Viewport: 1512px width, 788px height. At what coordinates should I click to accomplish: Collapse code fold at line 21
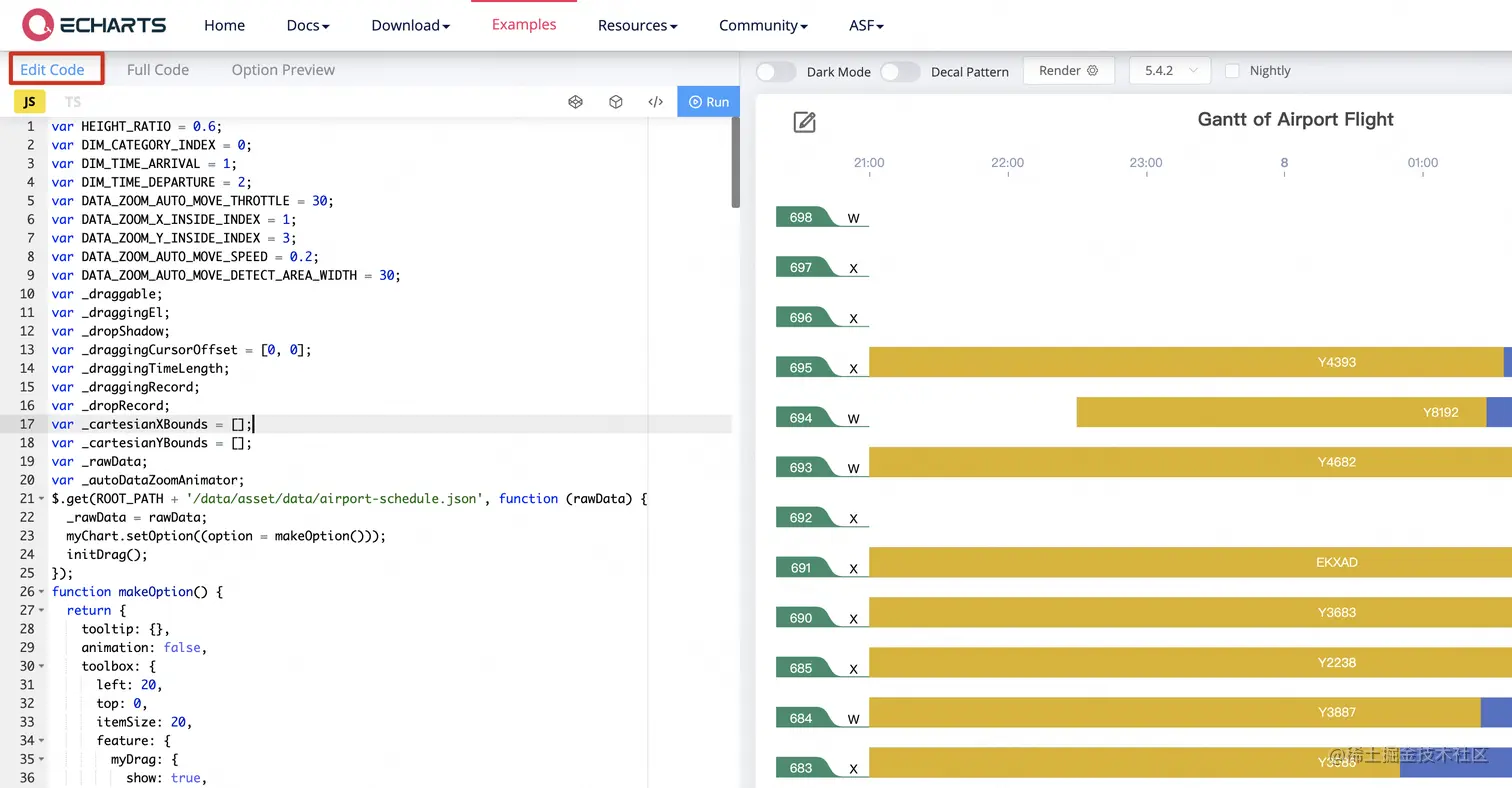[x=41, y=499]
